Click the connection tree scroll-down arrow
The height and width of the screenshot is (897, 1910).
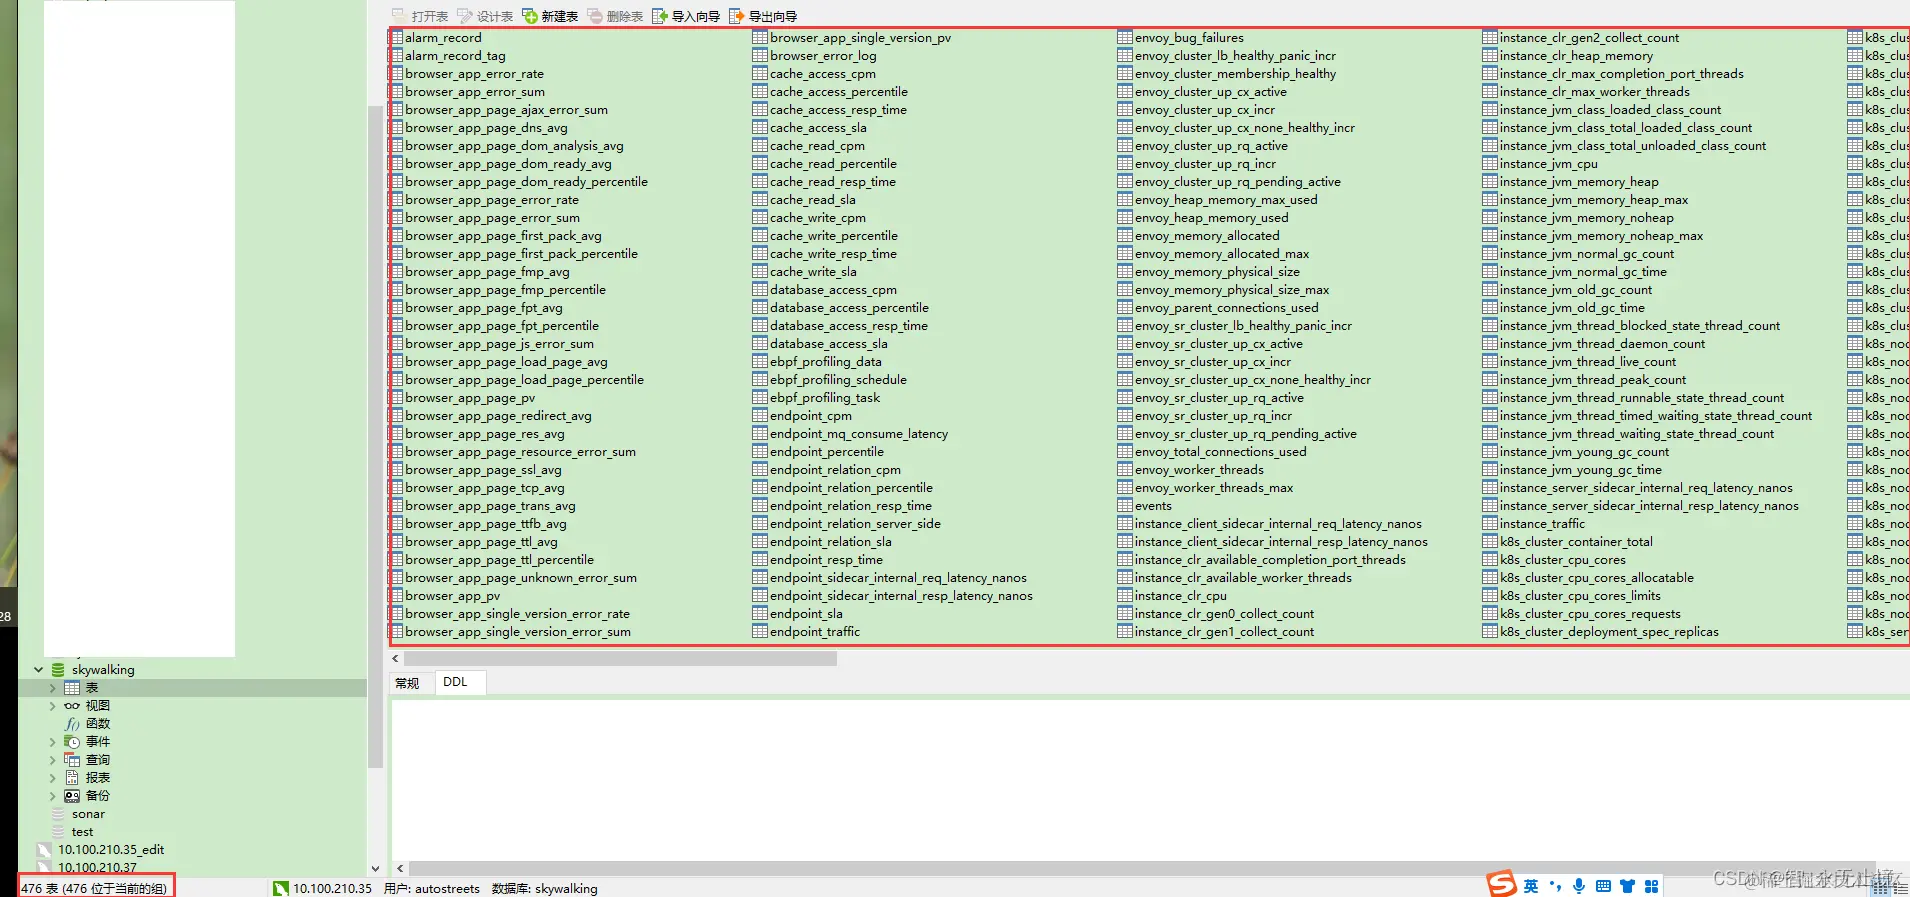pyautogui.click(x=376, y=869)
